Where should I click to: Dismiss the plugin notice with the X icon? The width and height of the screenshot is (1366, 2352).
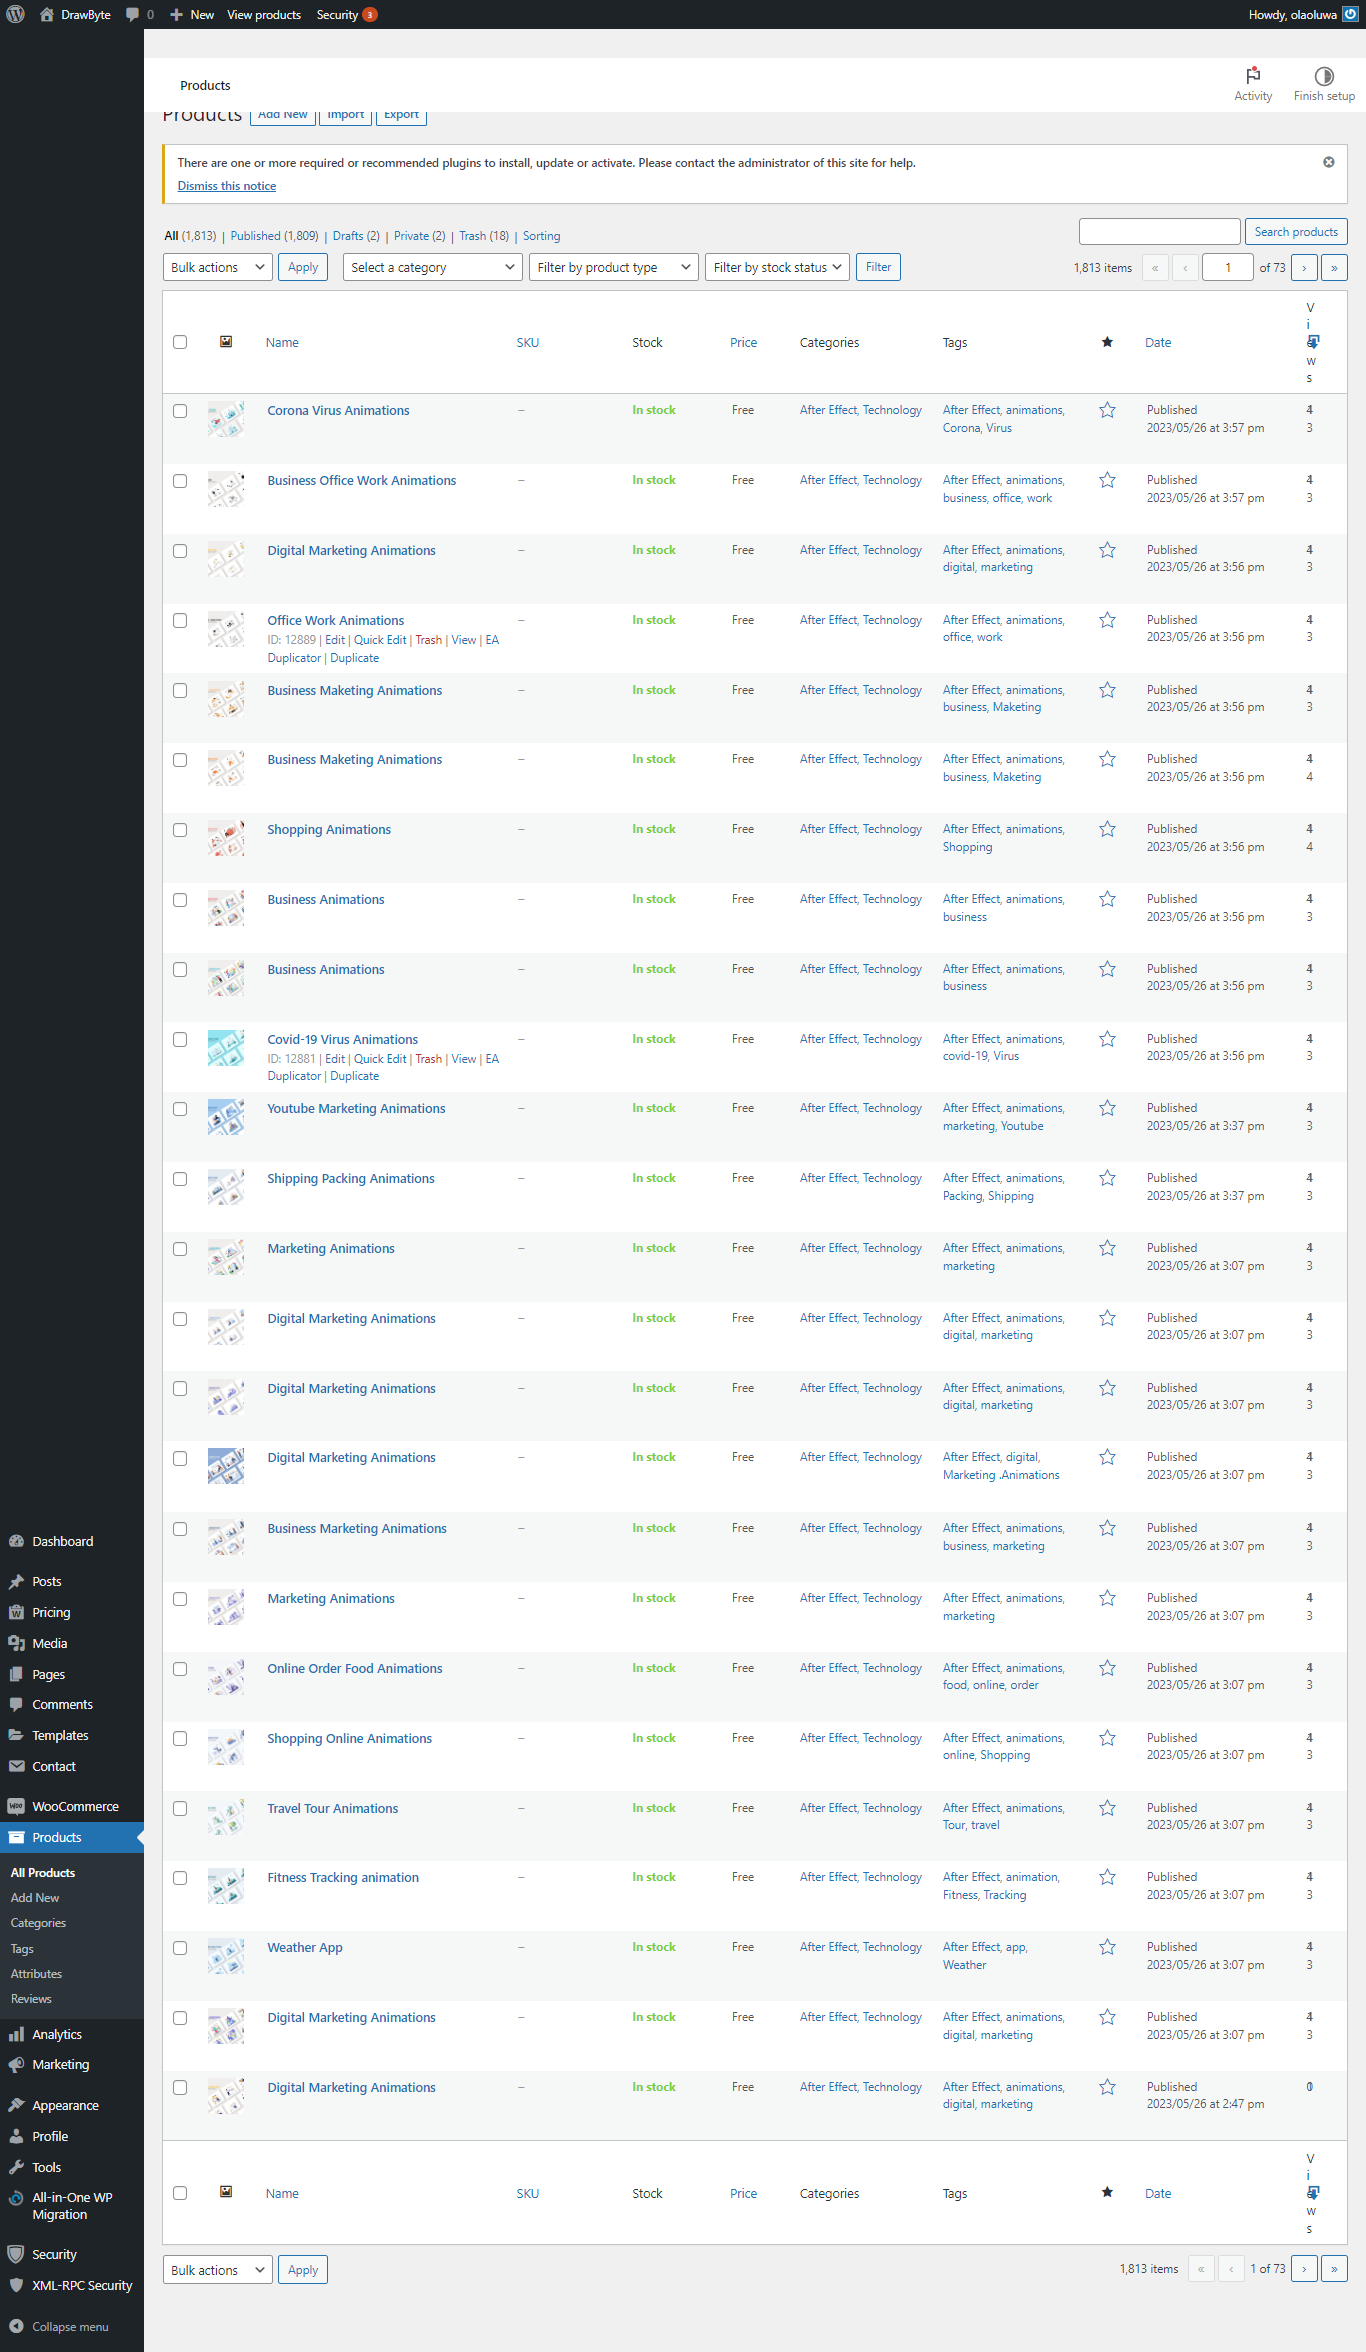(1328, 162)
